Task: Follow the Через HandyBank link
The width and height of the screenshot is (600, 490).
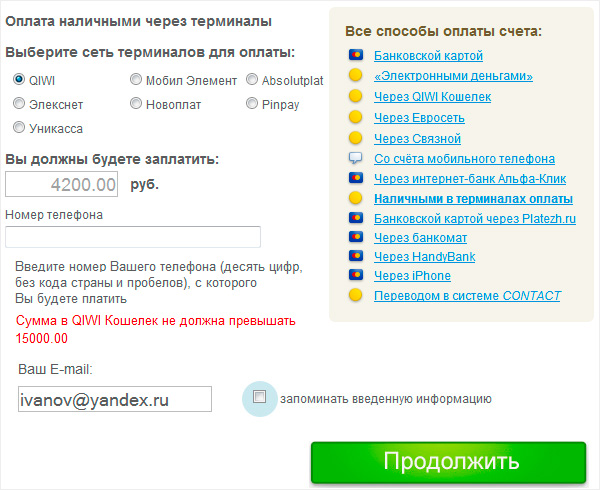Action: click(425, 257)
